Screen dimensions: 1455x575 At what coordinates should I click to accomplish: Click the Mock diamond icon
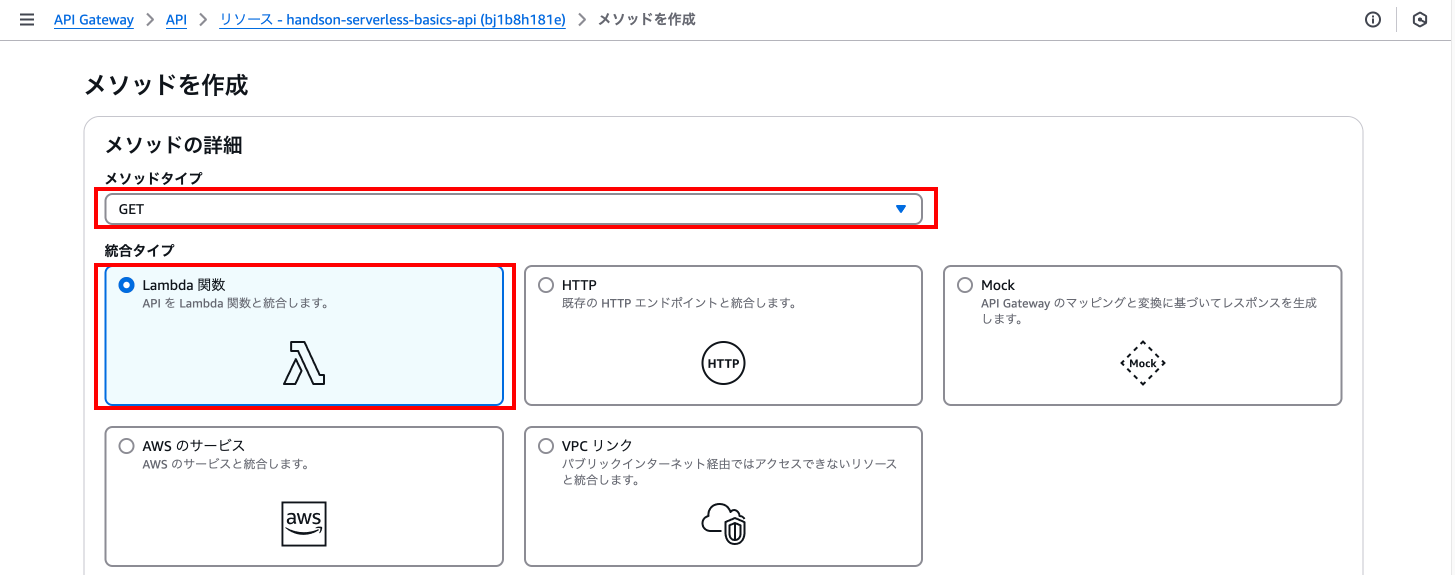tap(1143, 363)
